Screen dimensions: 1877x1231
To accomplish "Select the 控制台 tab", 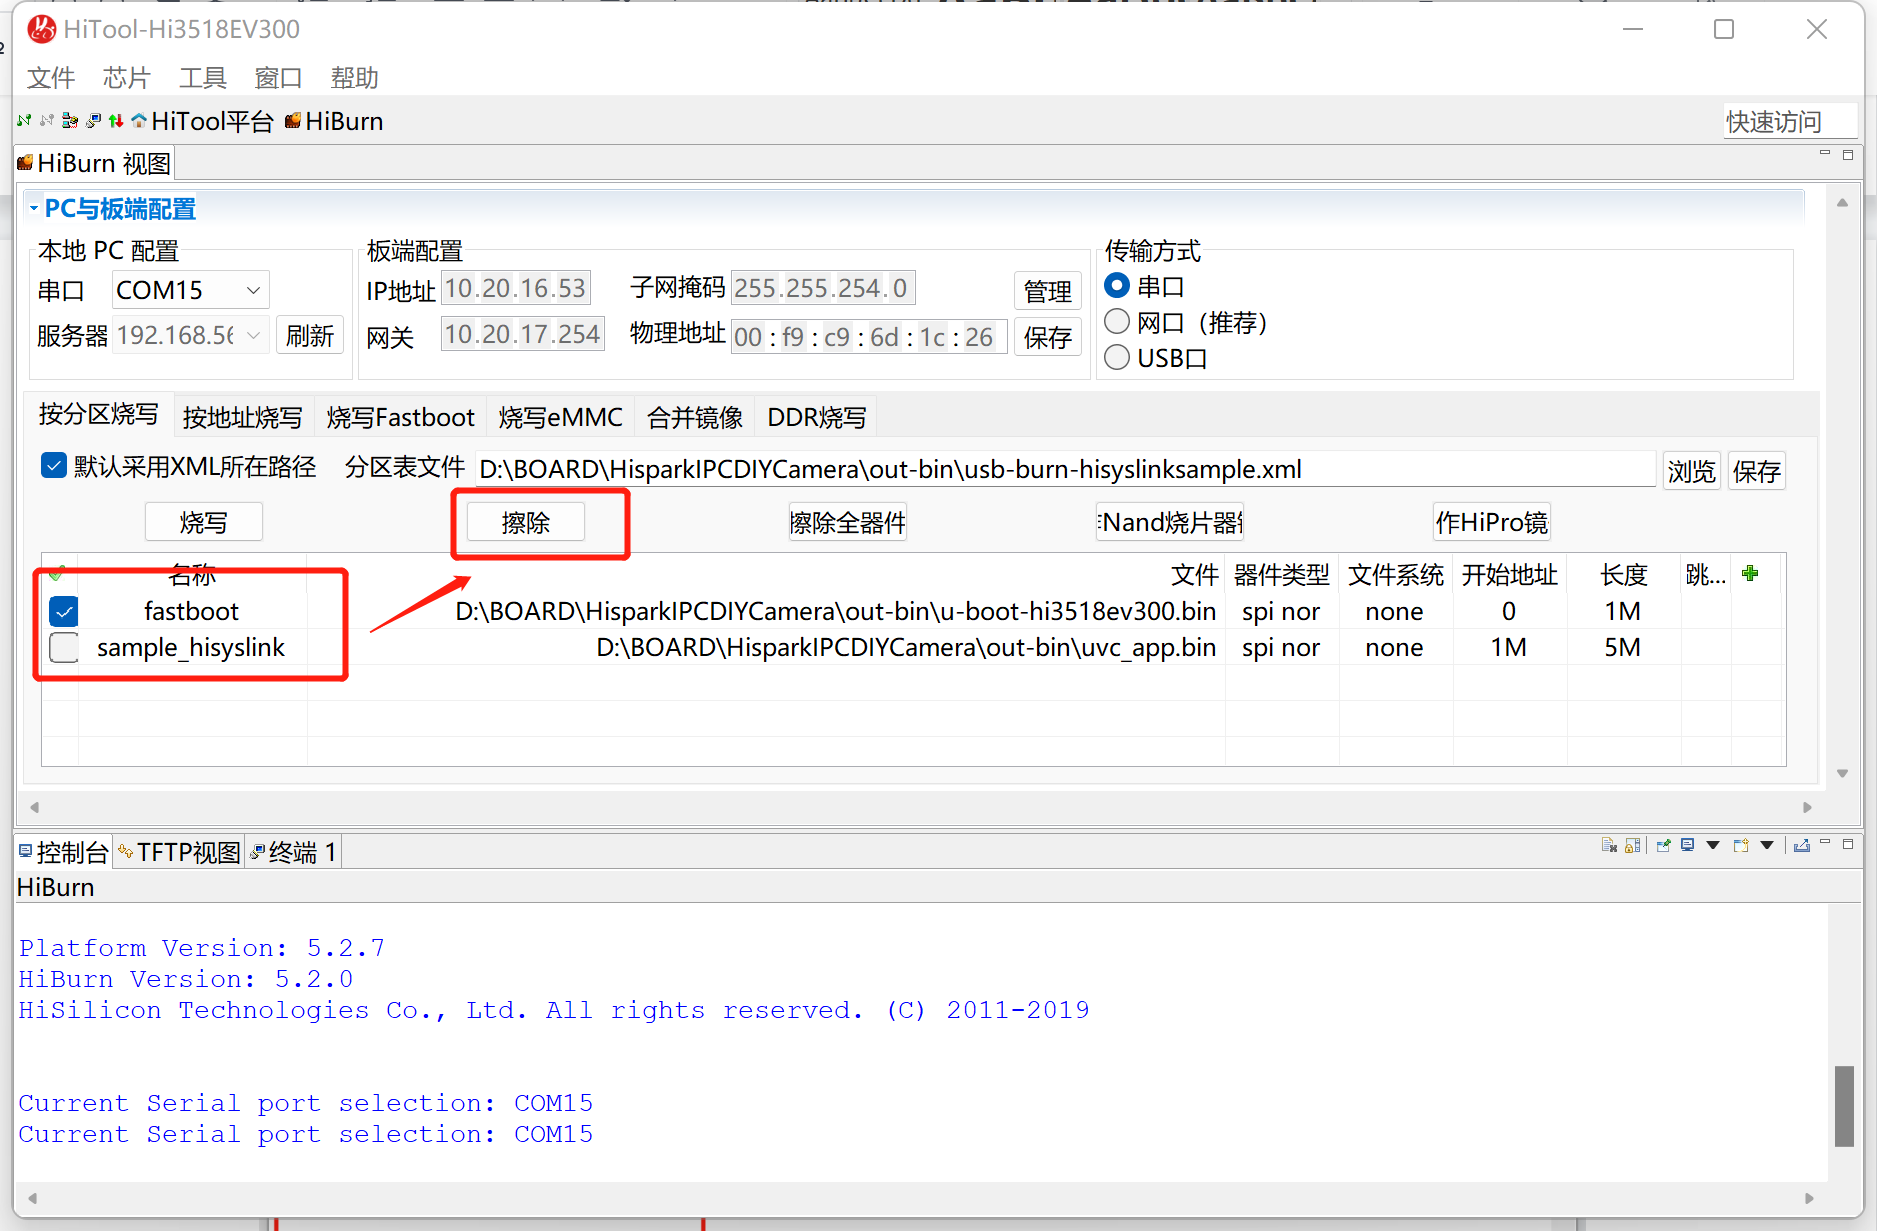I will tap(63, 852).
